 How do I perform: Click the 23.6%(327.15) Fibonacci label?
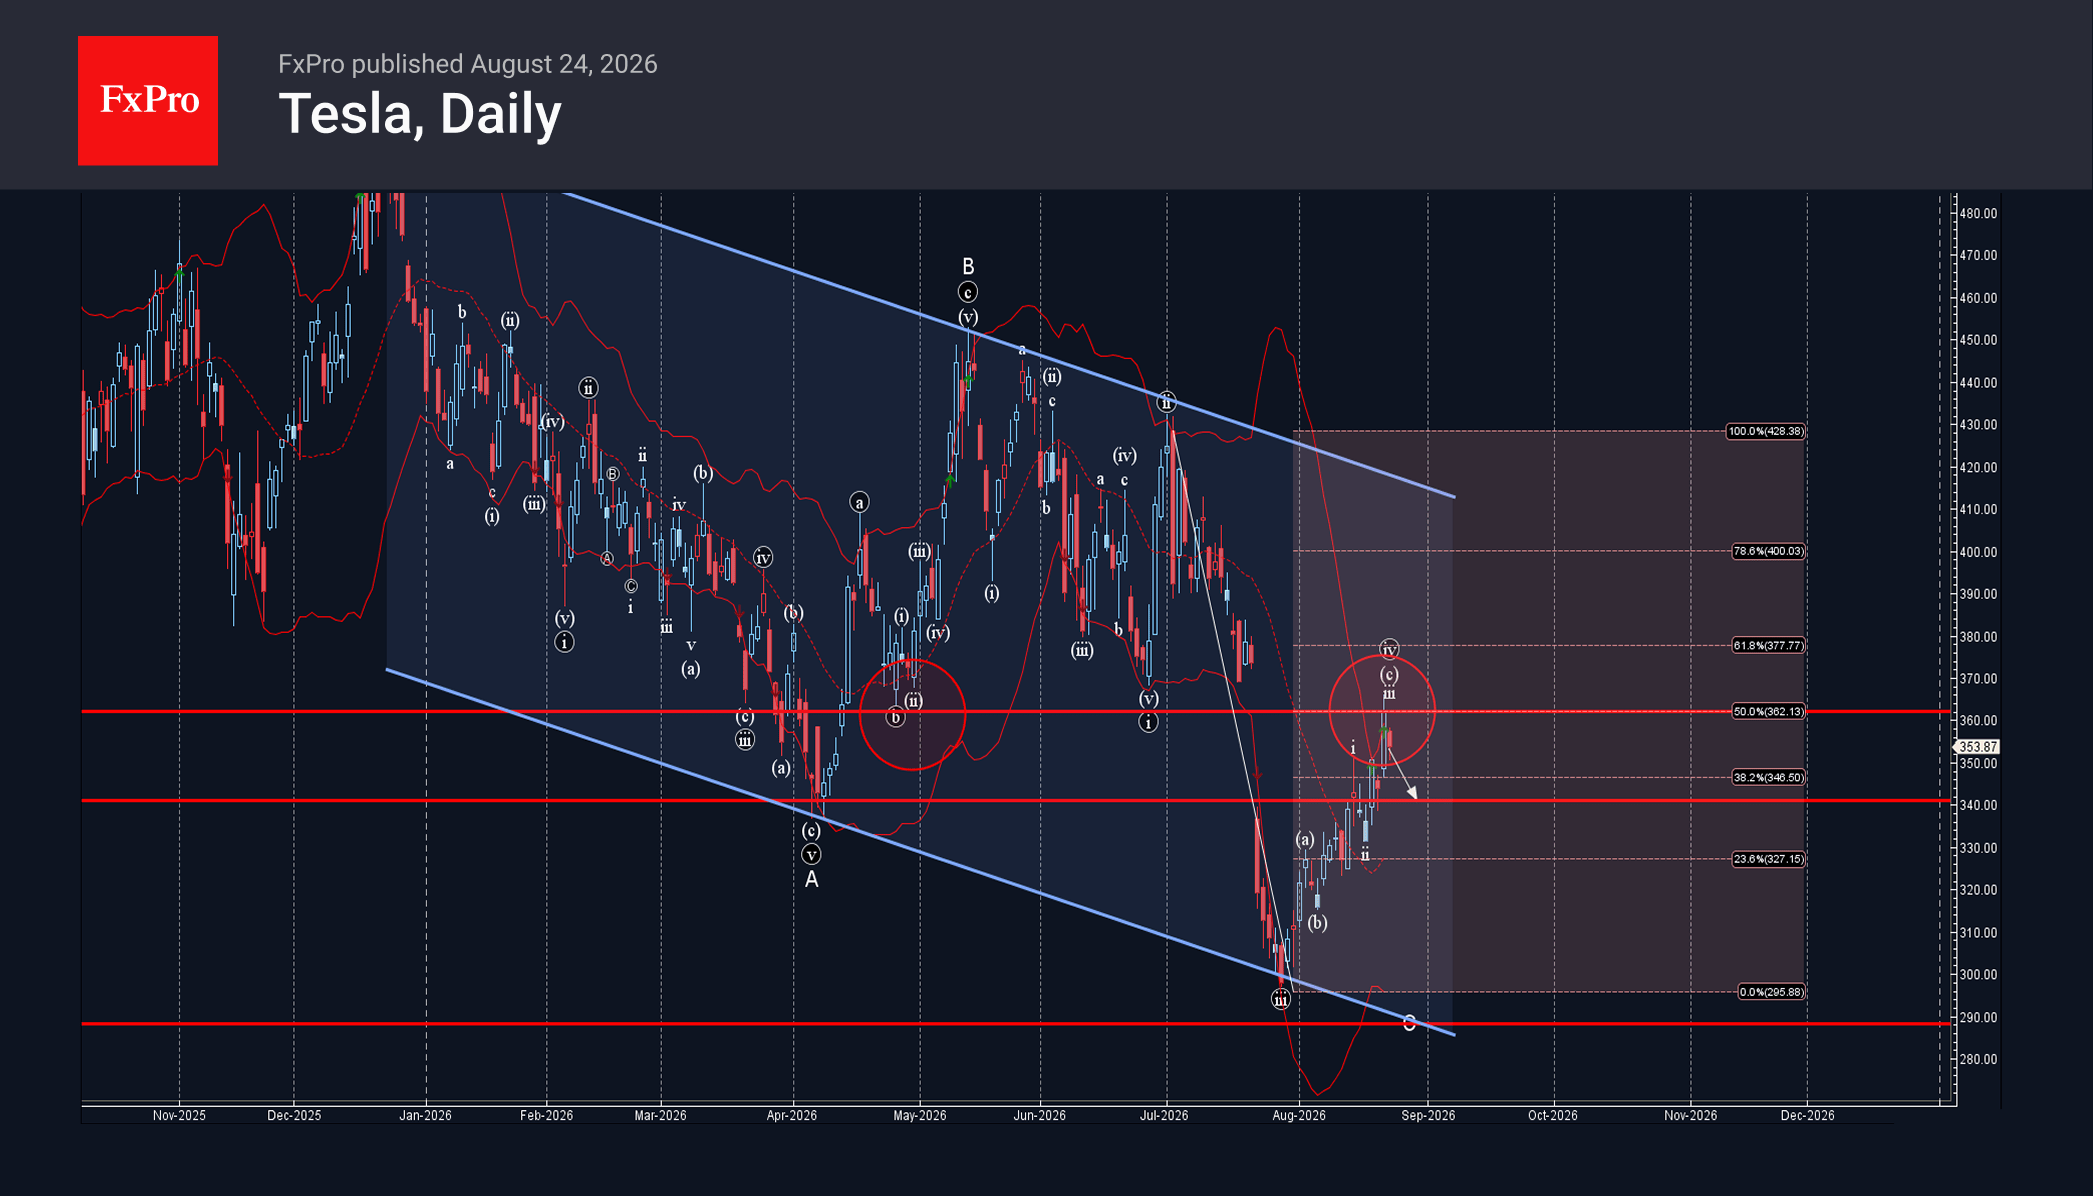click(x=1768, y=860)
